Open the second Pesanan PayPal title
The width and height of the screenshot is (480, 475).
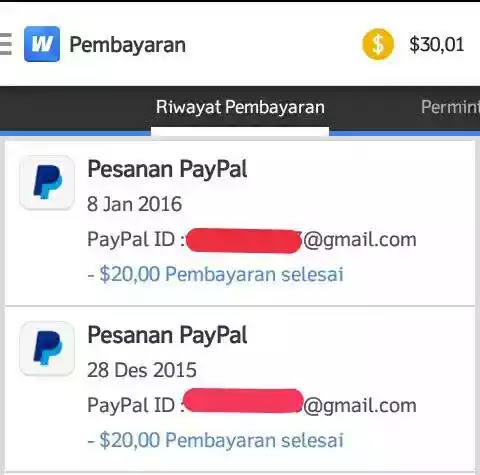[167, 335]
